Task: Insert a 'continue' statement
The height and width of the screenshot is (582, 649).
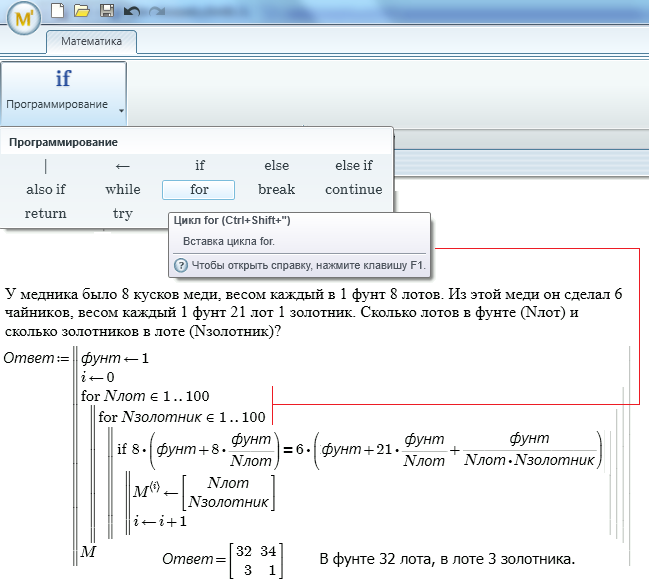Action: point(353,190)
